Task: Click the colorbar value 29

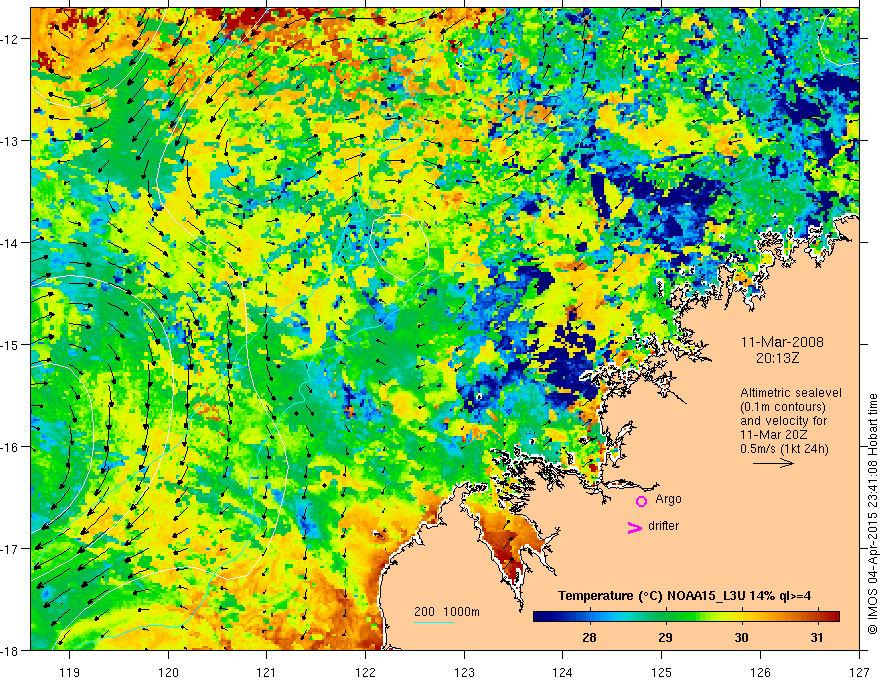Action: tap(665, 637)
